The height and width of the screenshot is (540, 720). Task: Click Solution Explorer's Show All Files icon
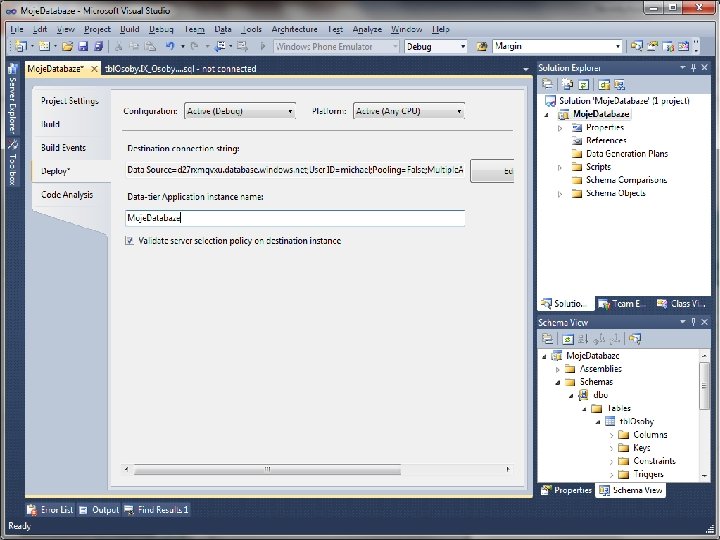click(568, 84)
